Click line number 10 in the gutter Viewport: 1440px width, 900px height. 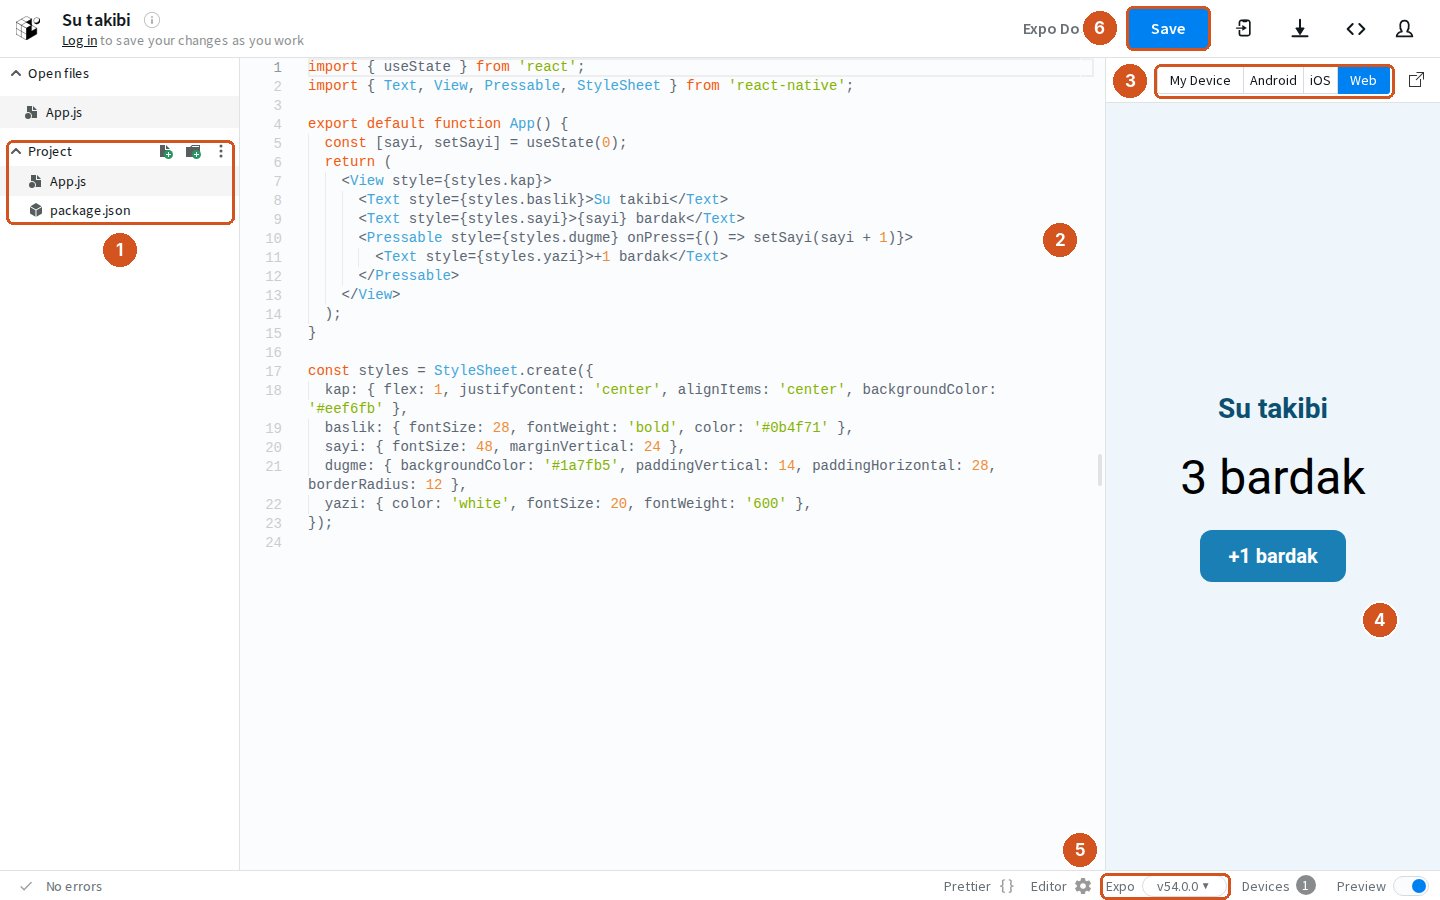tap(274, 238)
